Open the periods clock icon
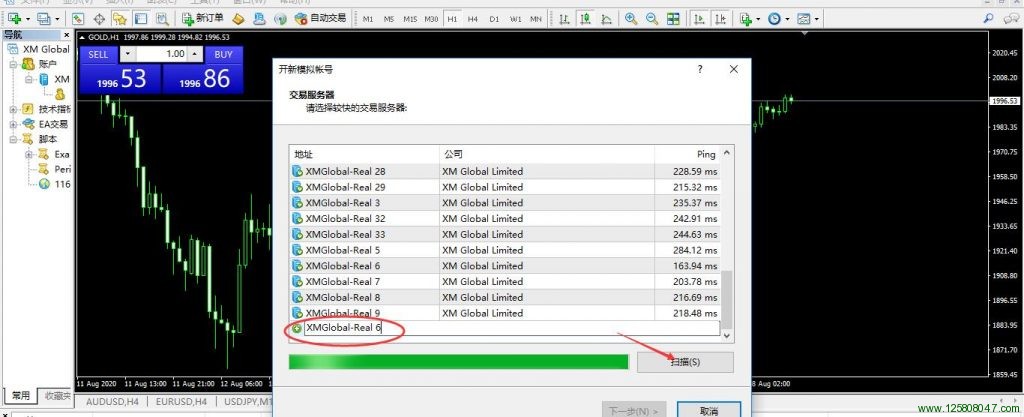This screenshot has height=417, width=1024. (x=775, y=19)
